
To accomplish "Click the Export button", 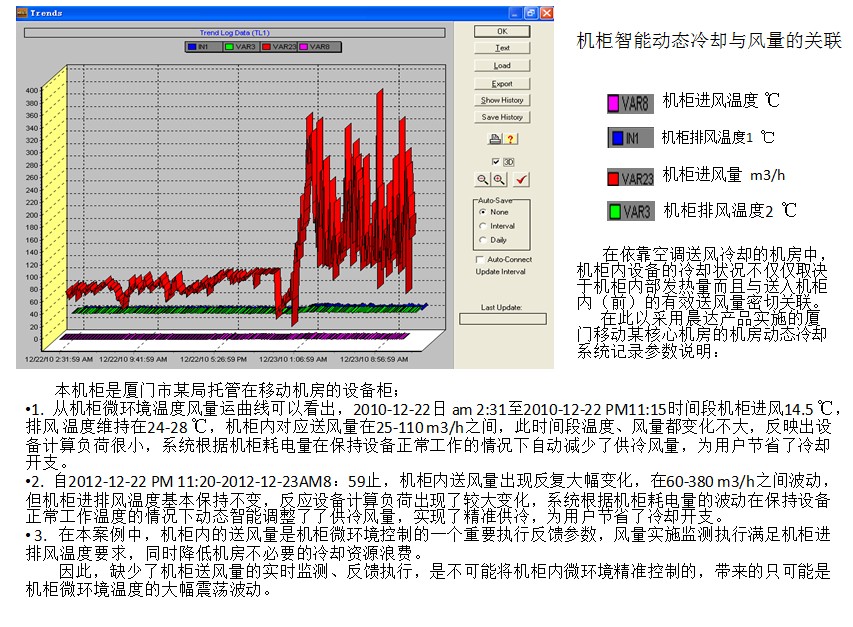I will point(502,84).
